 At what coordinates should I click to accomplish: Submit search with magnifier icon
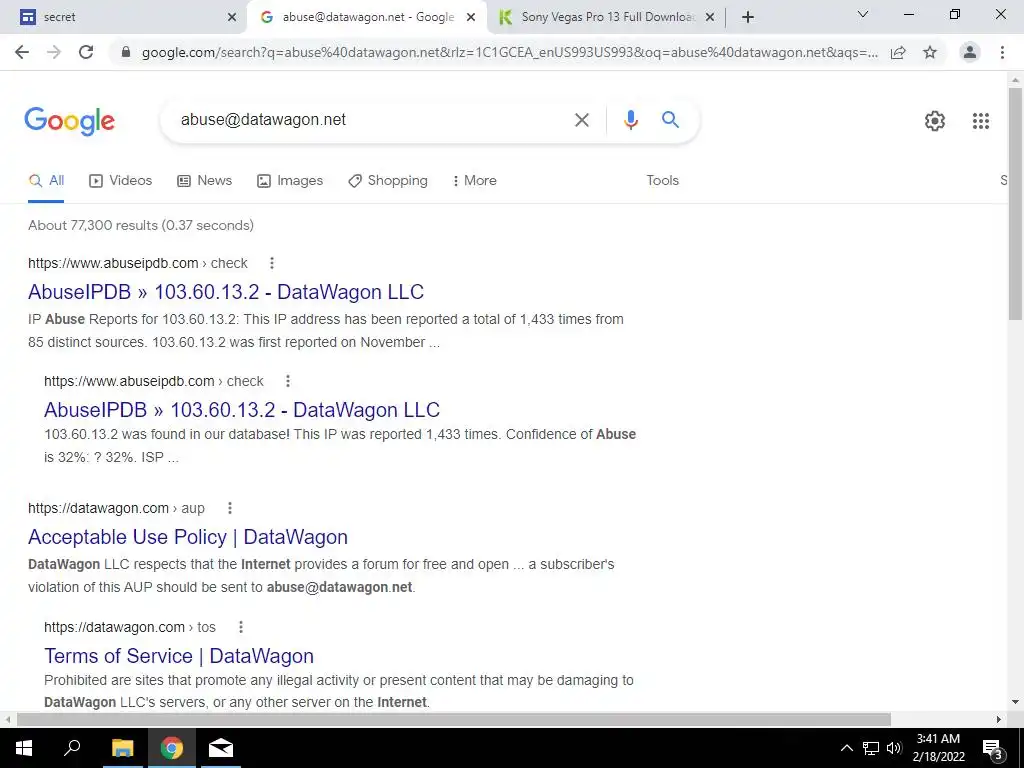tap(670, 120)
